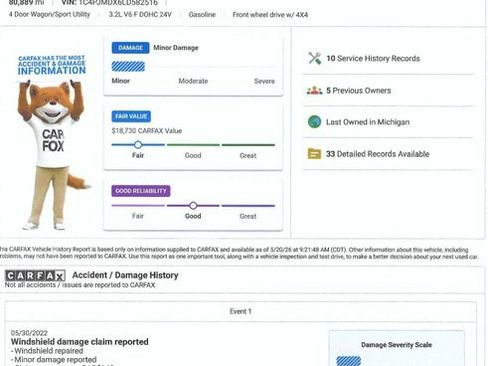This screenshot has width=488, height=366.
Task: Click the Severe damage scale label
Action: click(264, 81)
